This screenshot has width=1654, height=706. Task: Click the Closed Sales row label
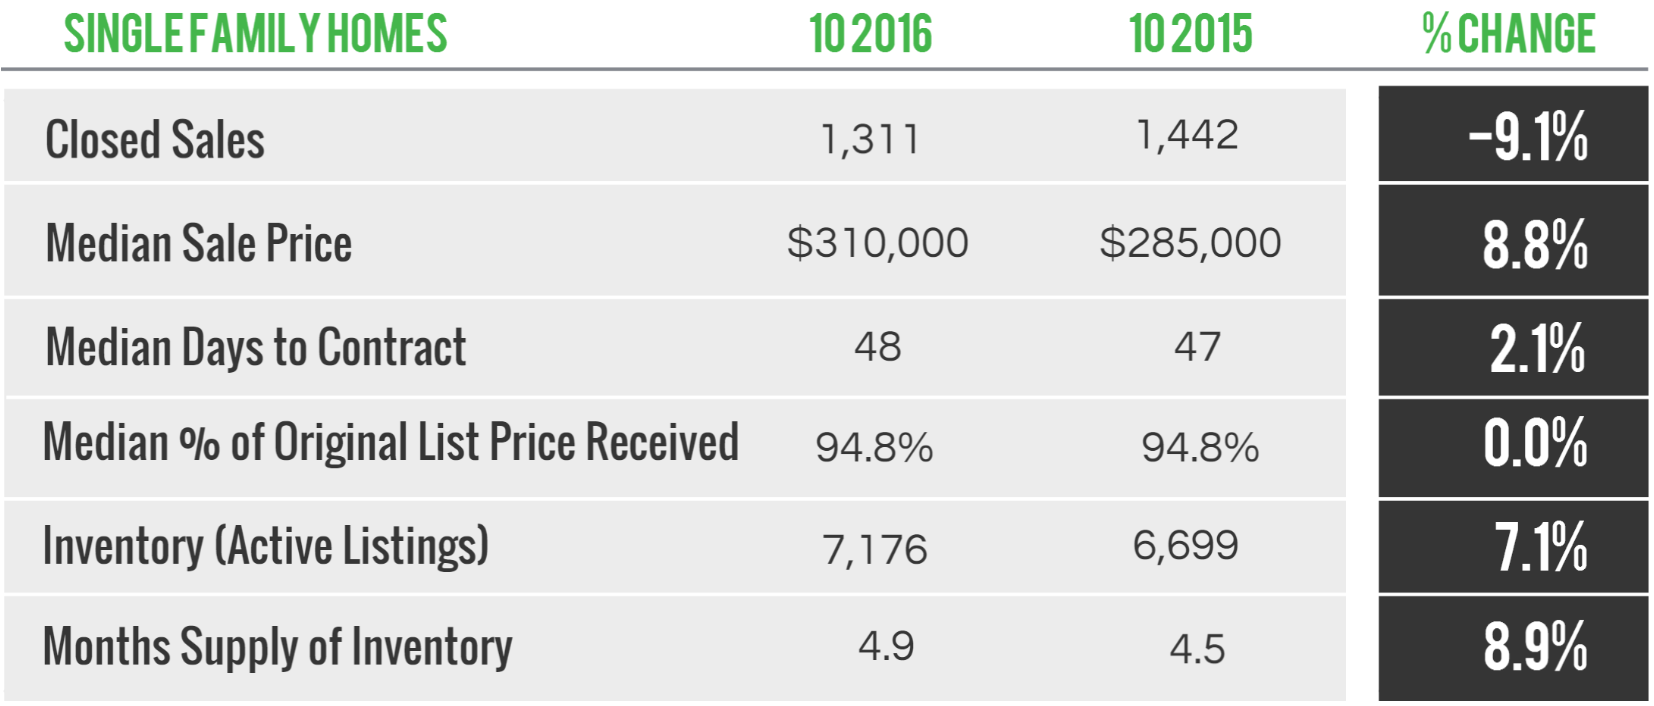click(x=155, y=139)
